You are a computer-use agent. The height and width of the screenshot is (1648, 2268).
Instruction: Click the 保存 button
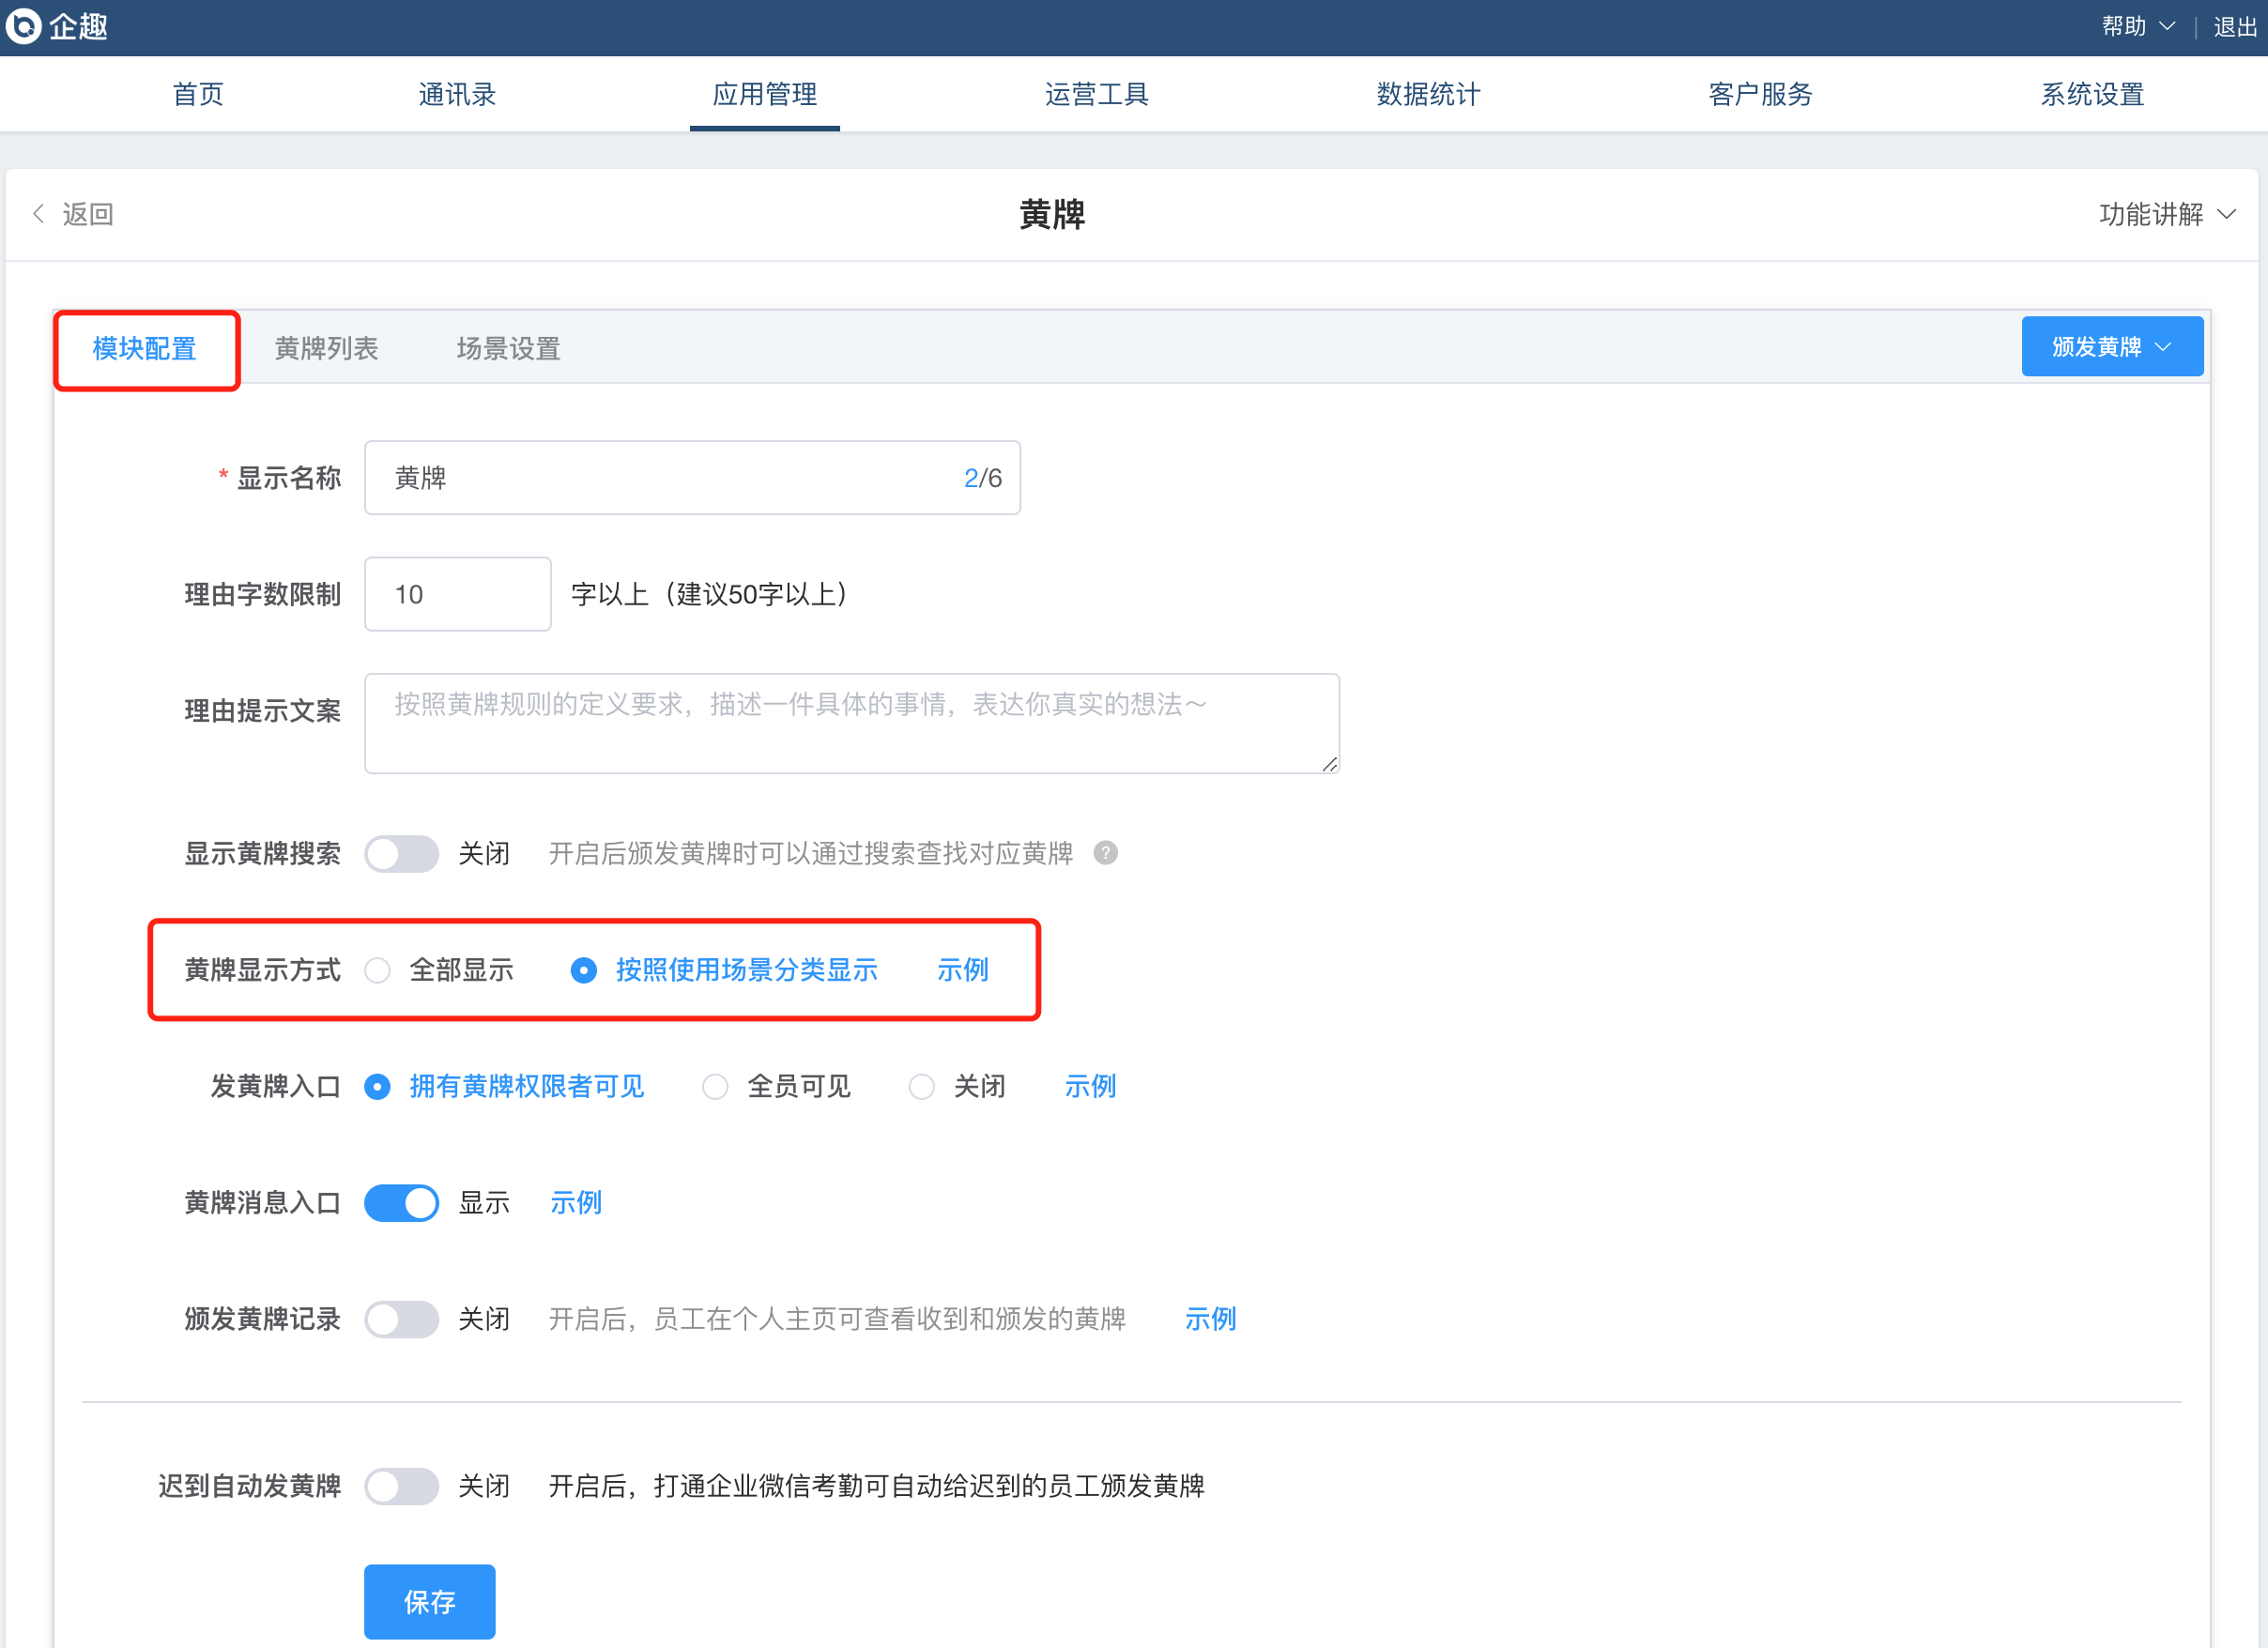(429, 1601)
